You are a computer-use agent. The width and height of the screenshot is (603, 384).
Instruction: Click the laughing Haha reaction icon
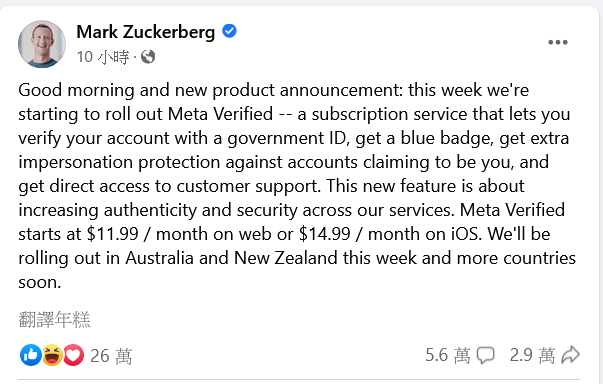(52, 355)
